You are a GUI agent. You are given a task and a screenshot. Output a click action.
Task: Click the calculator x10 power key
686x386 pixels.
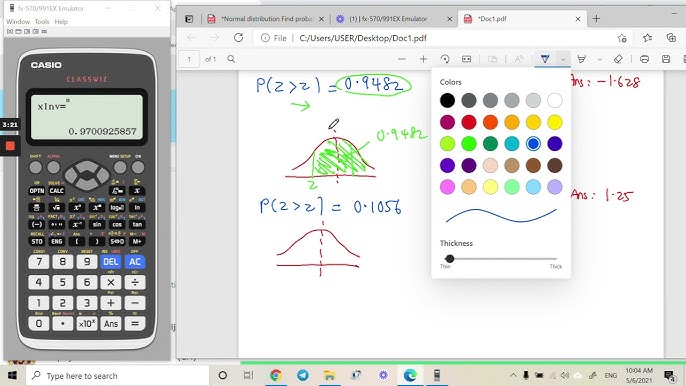click(87, 323)
